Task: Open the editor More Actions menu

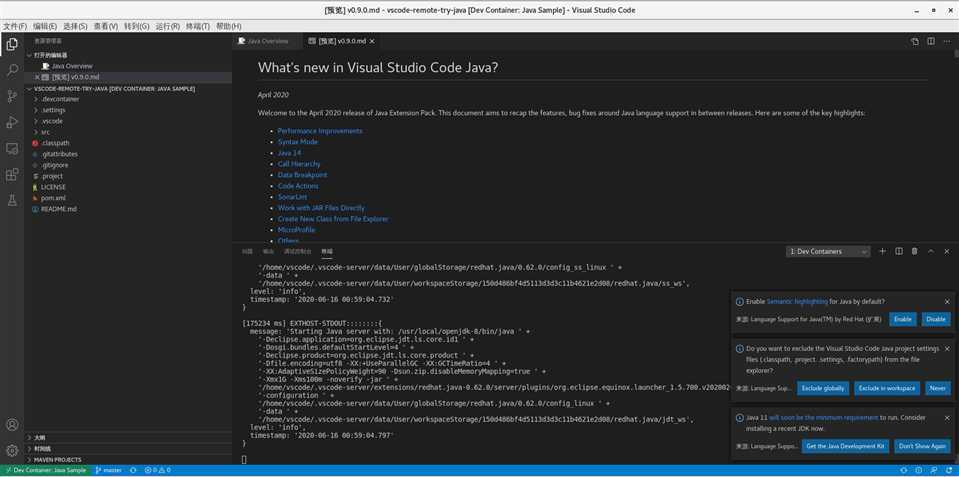Action: pos(947,41)
